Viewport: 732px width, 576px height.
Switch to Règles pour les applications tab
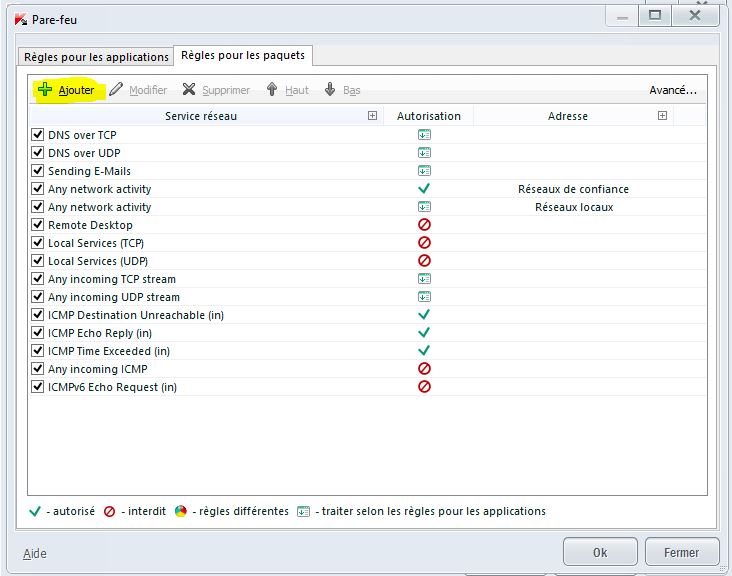96,57
